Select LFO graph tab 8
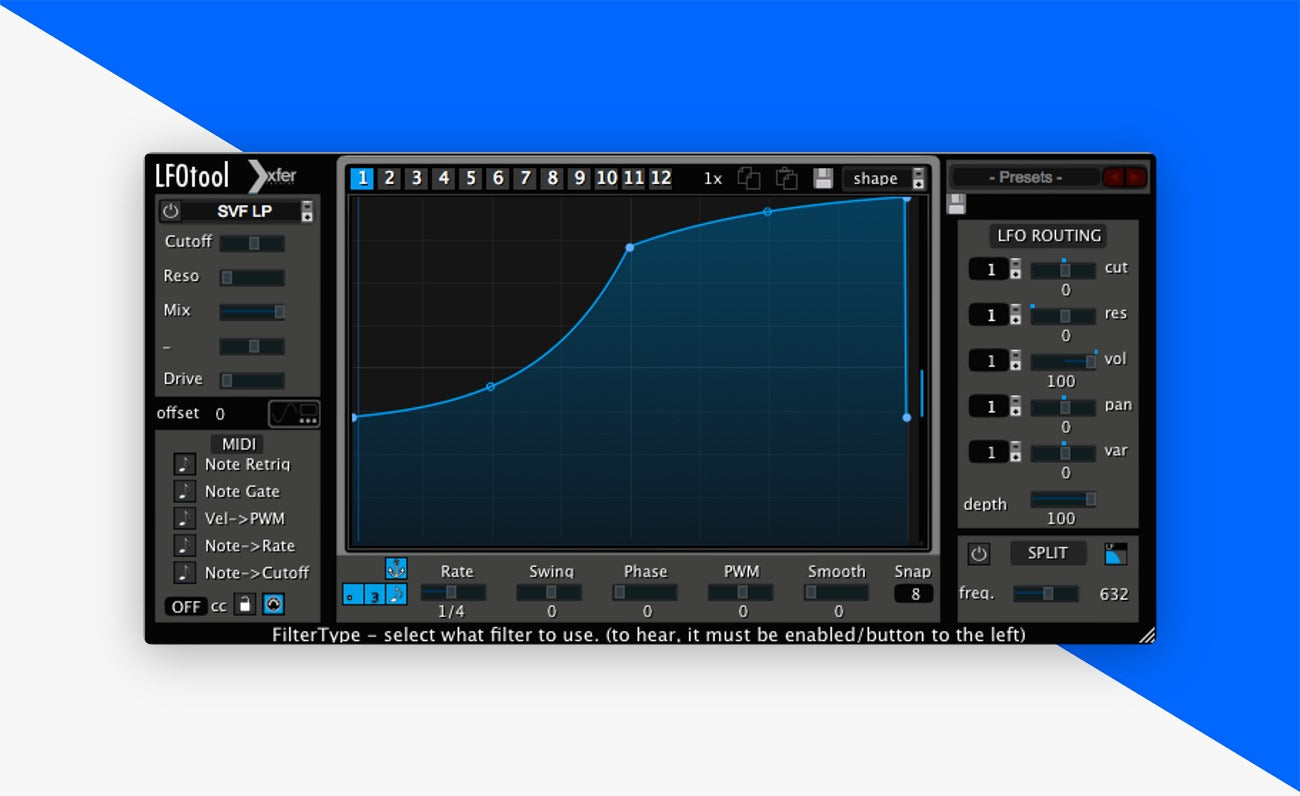This screenshot has width=1300, height=796. tap(552, 178)
